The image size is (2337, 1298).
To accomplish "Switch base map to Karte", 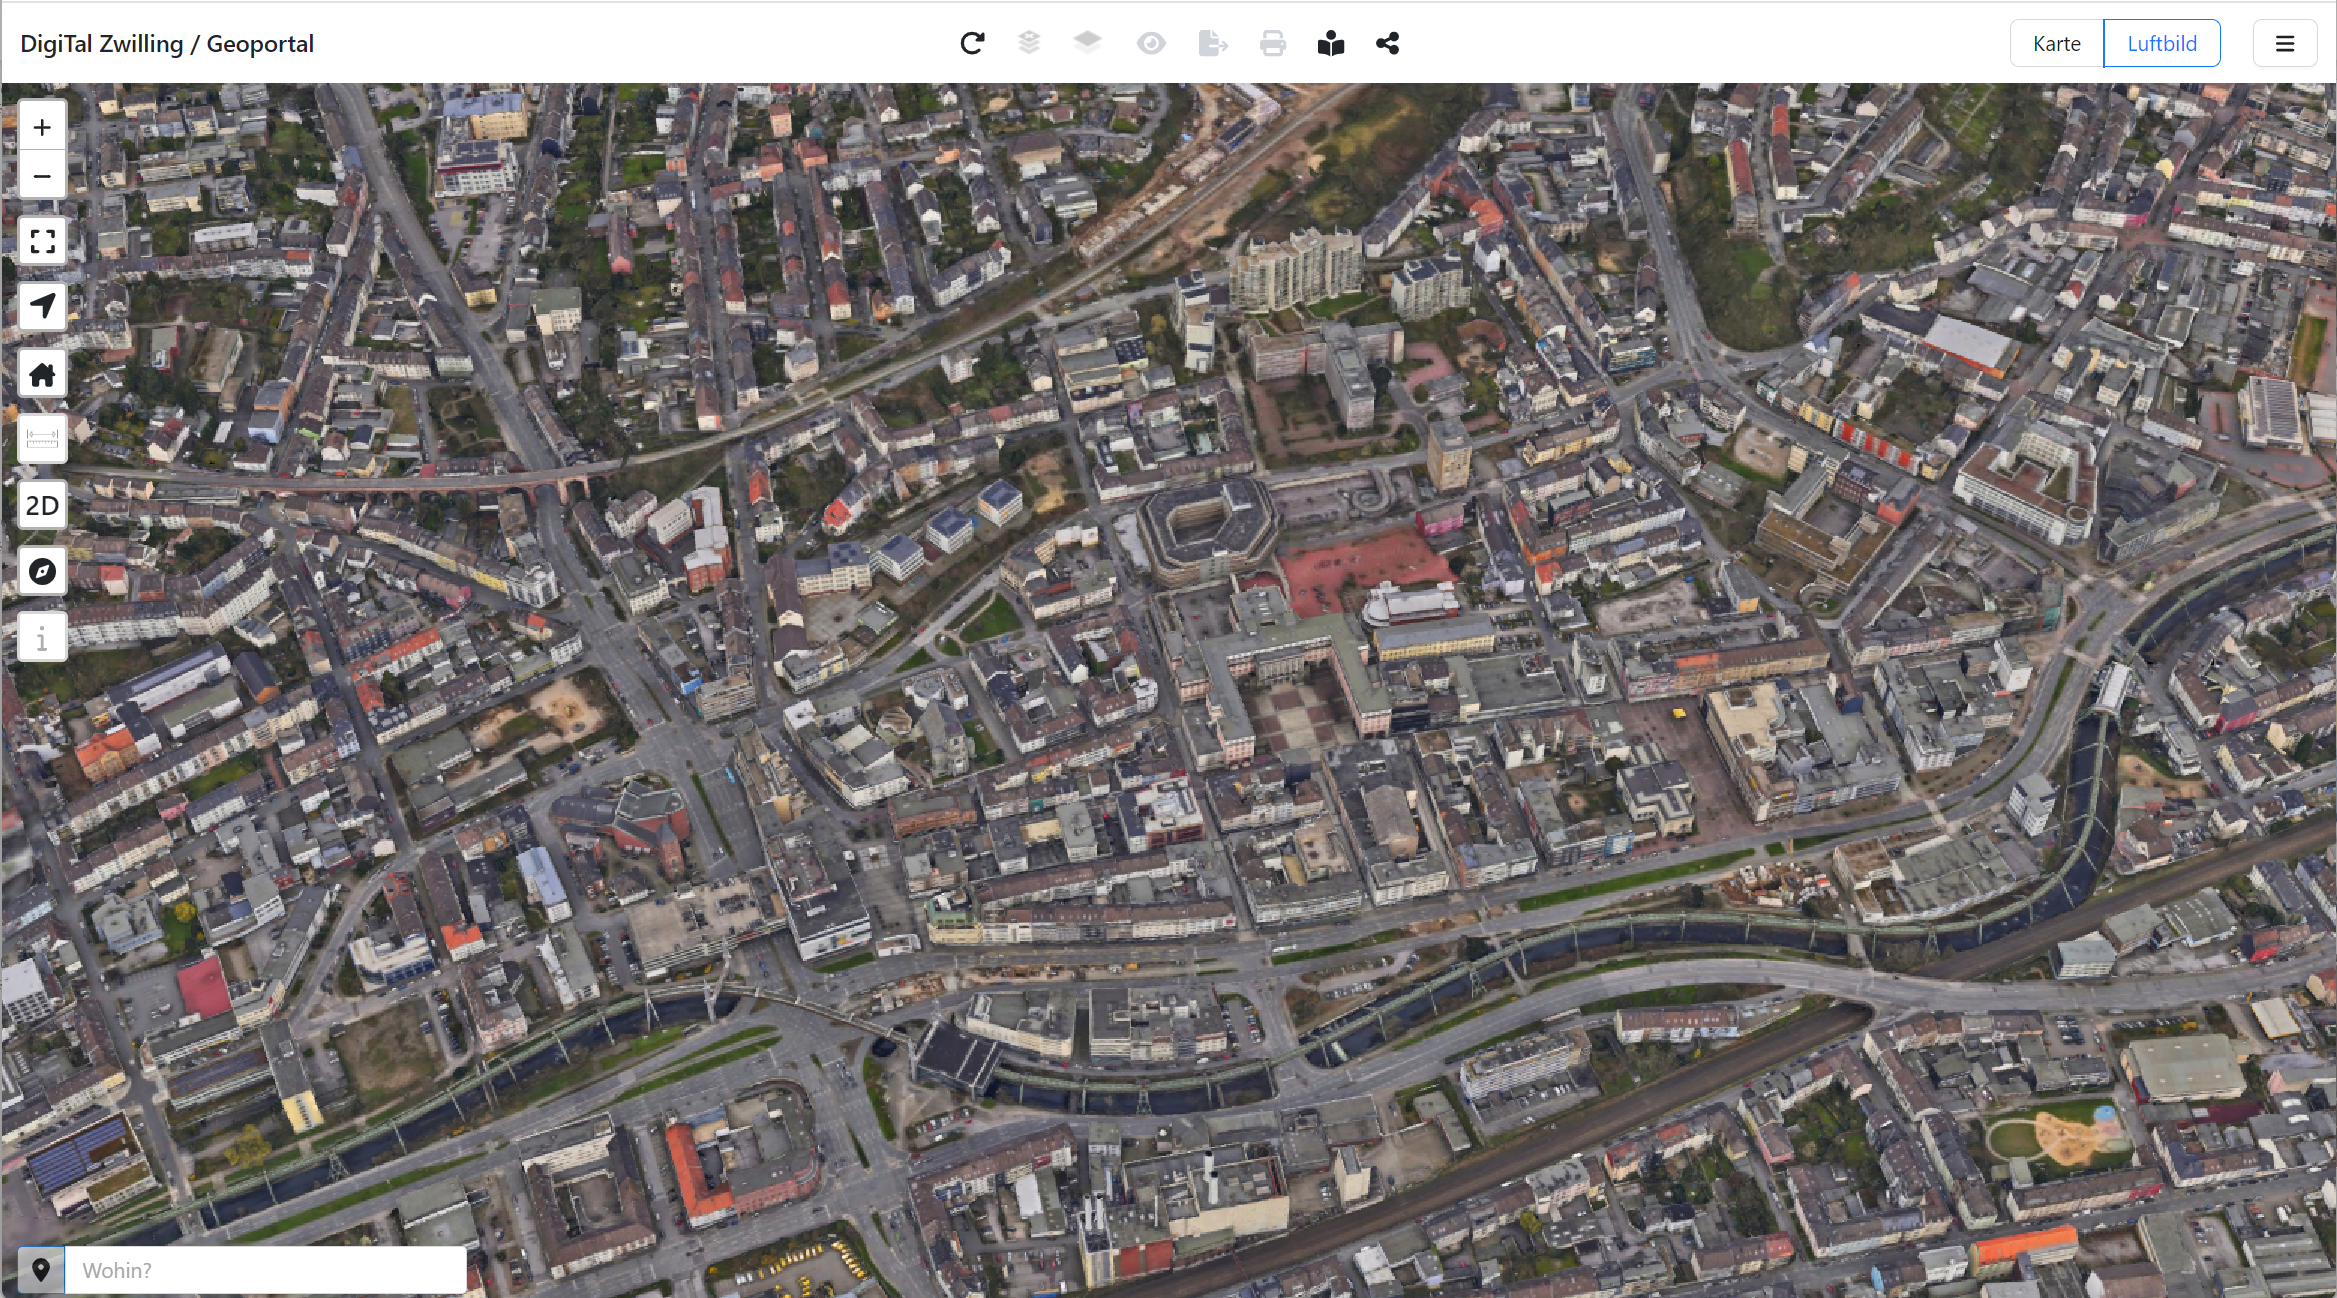I will 2056,43.
